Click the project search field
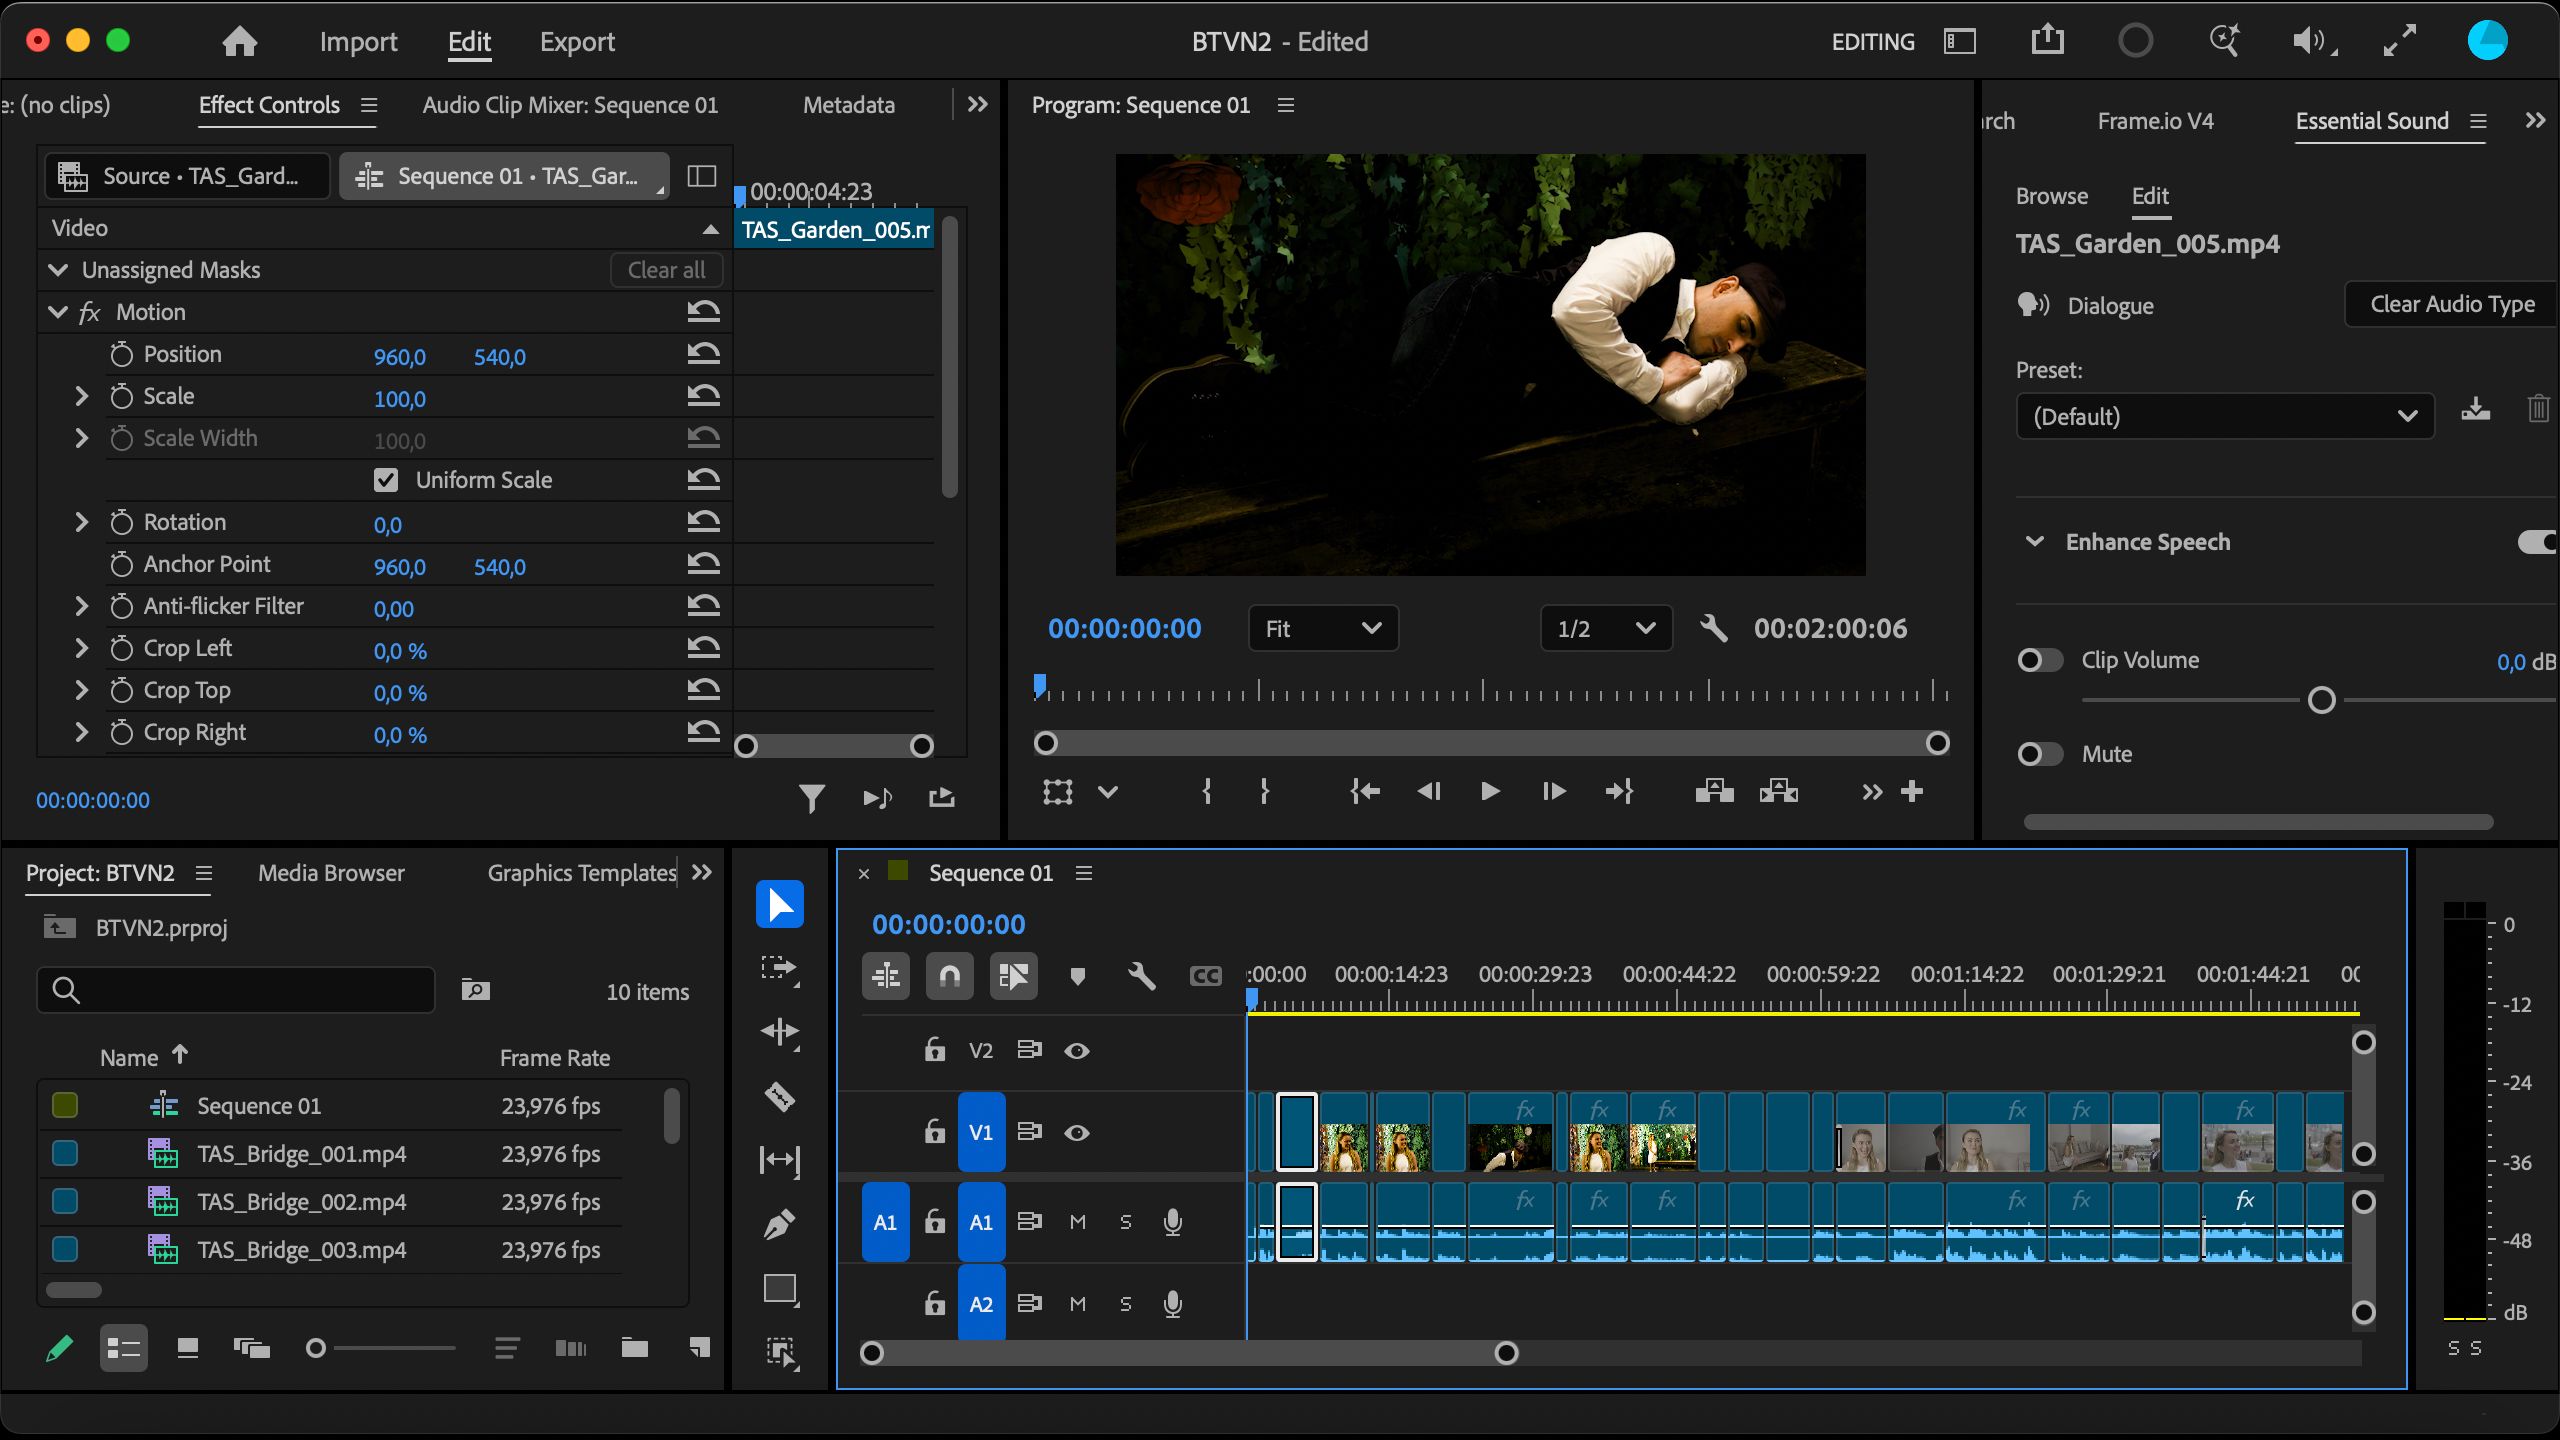 point(236,990)
